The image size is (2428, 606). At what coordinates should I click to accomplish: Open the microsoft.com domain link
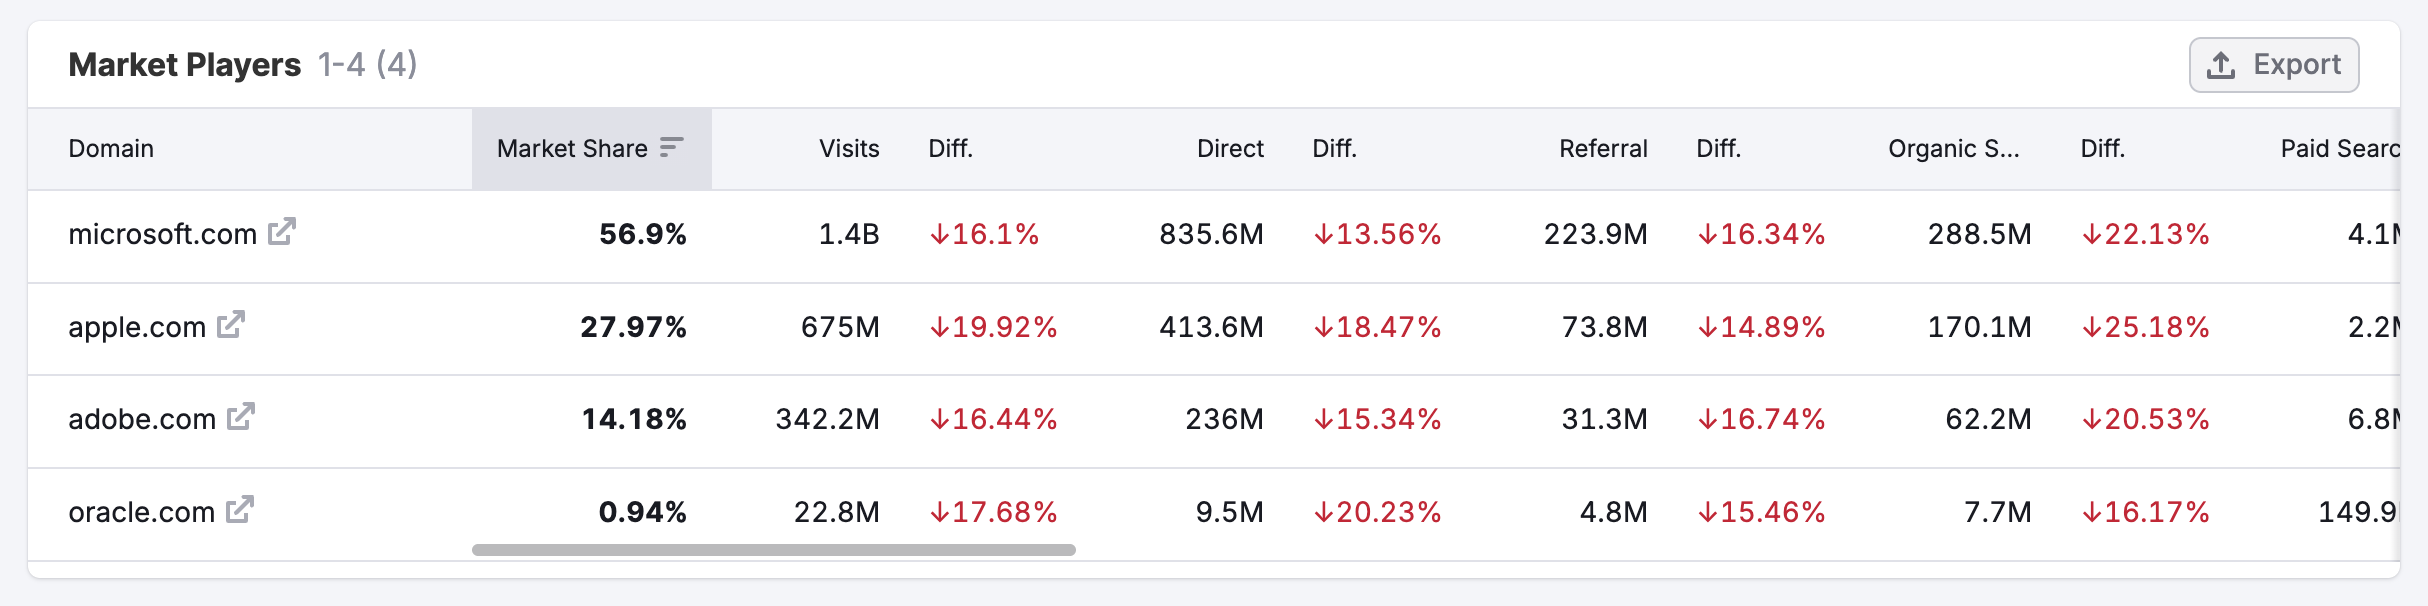point(162,234)
